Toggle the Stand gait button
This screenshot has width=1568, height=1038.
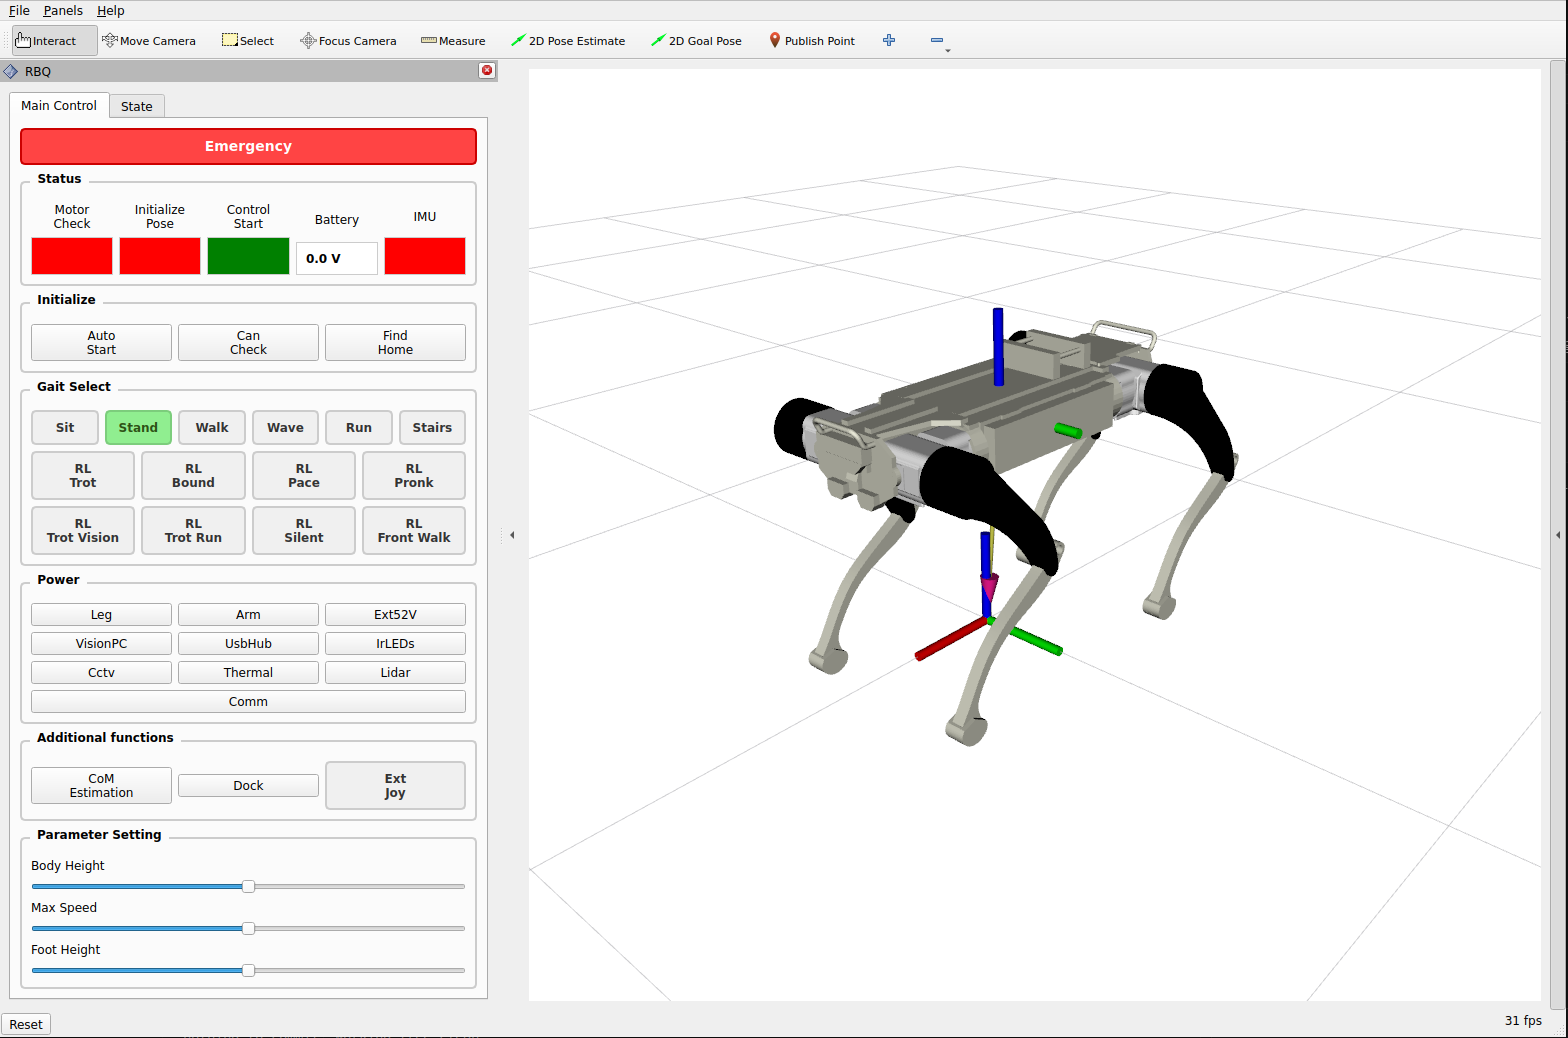point(138,427)
